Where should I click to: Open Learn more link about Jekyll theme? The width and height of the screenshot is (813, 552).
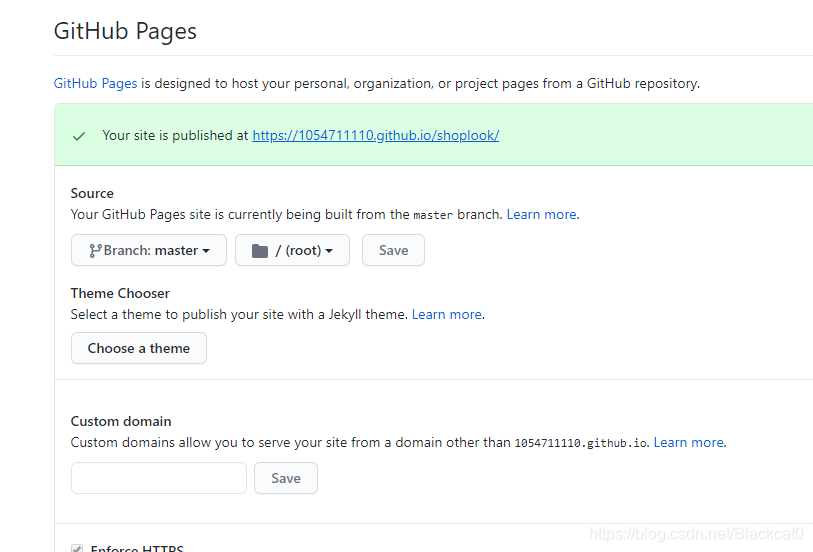pyautogui.click(x=446, y=315)
